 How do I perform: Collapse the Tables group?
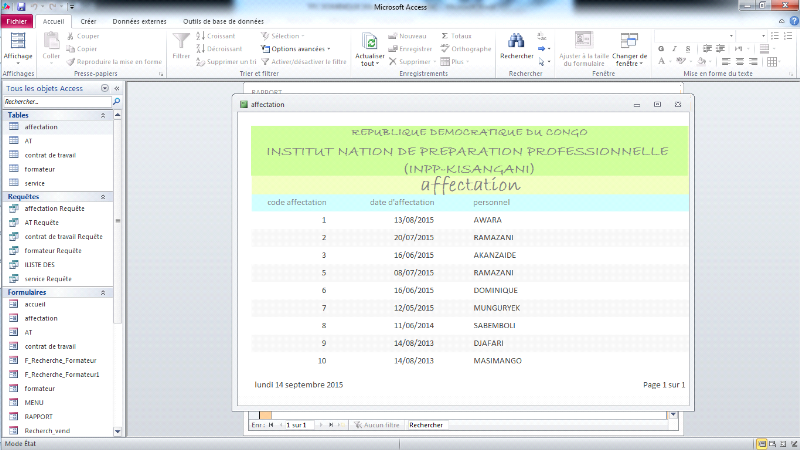click(103, 115)
